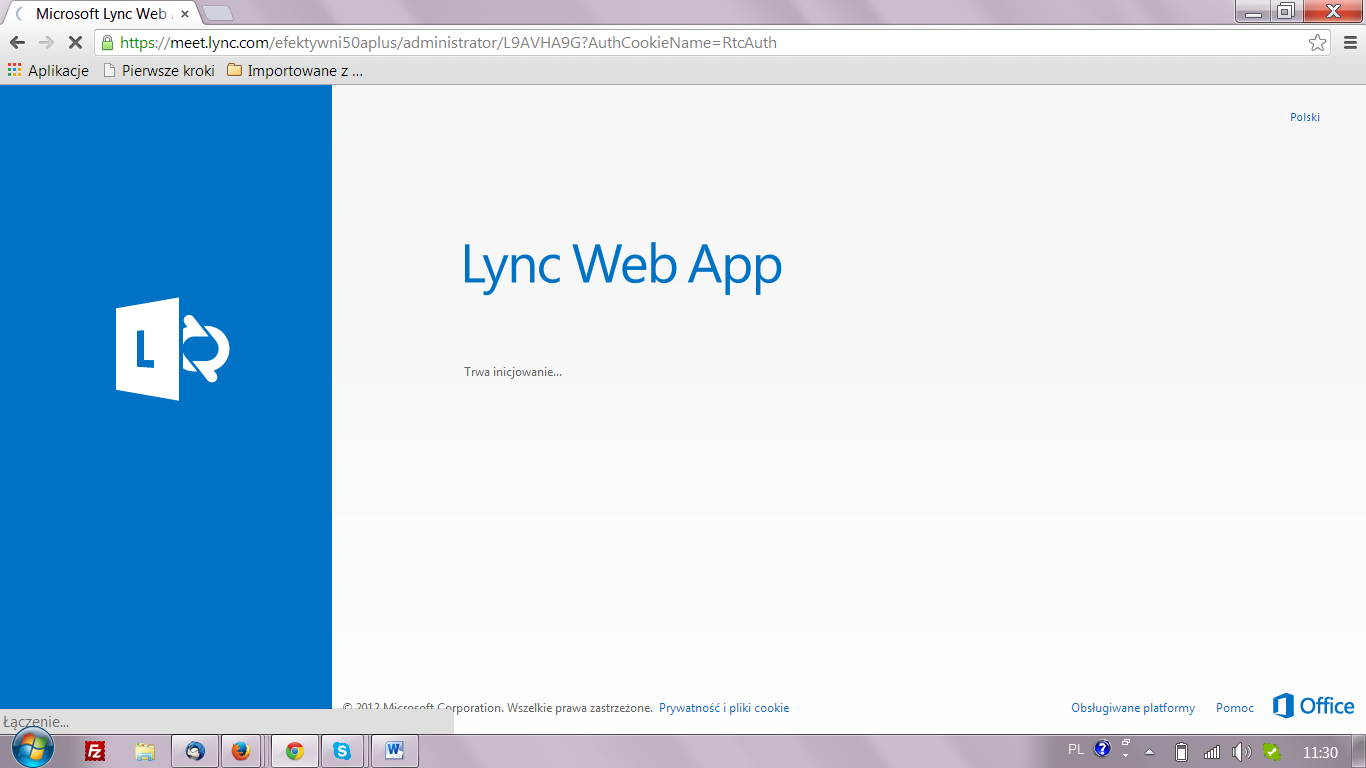Switch to Chrome taskbar button
Image resolution: width=1366 pixels, height=768 pixels.
[294, 751]
